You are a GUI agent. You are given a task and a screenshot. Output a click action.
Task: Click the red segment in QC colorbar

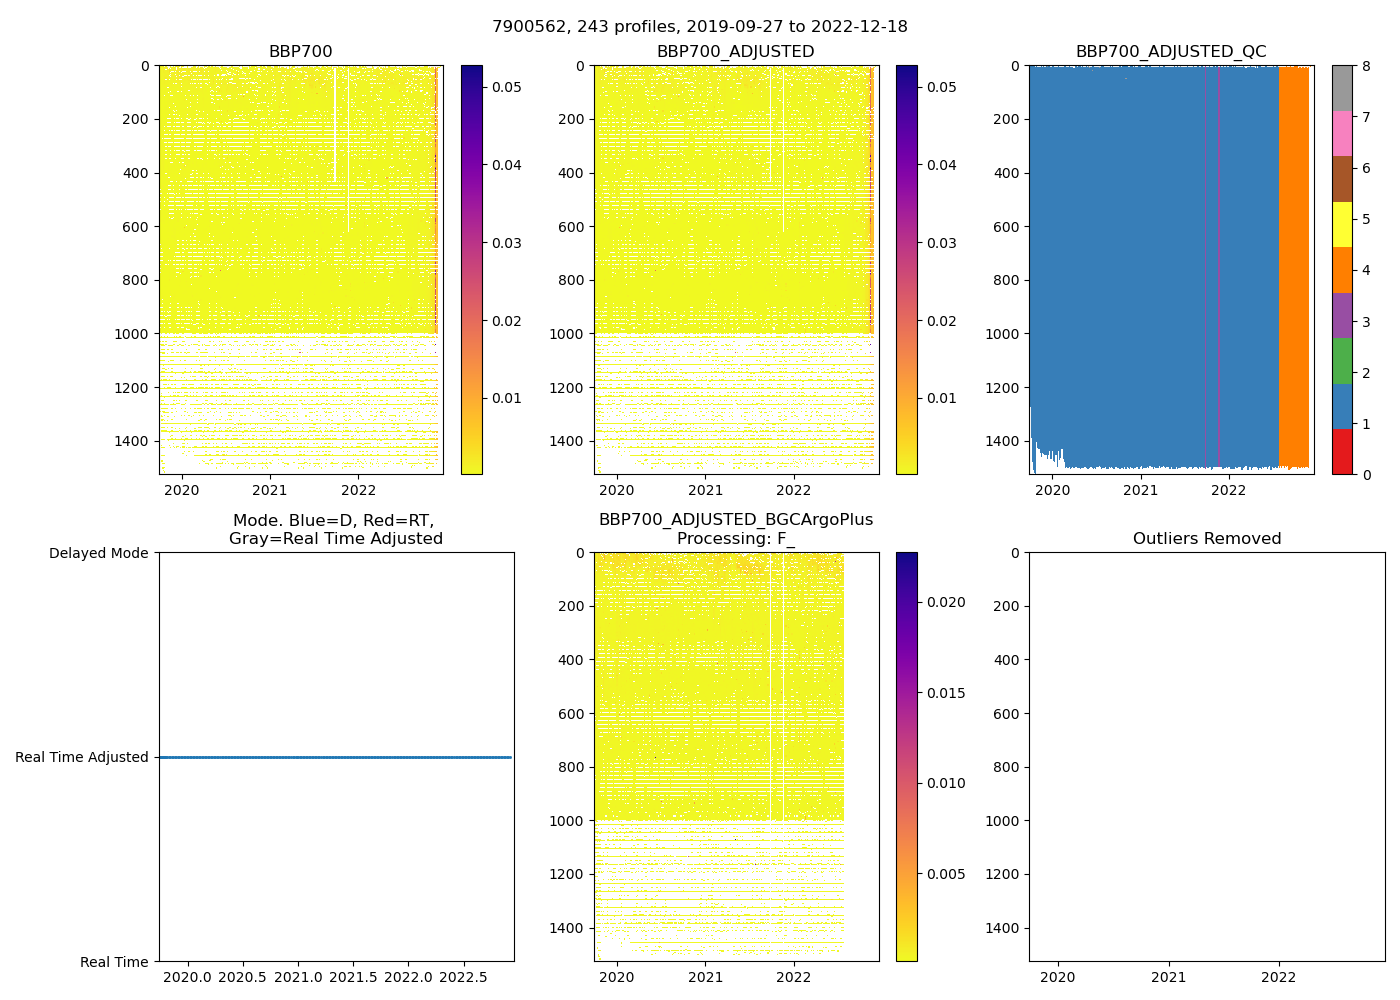click(1342, 452)
